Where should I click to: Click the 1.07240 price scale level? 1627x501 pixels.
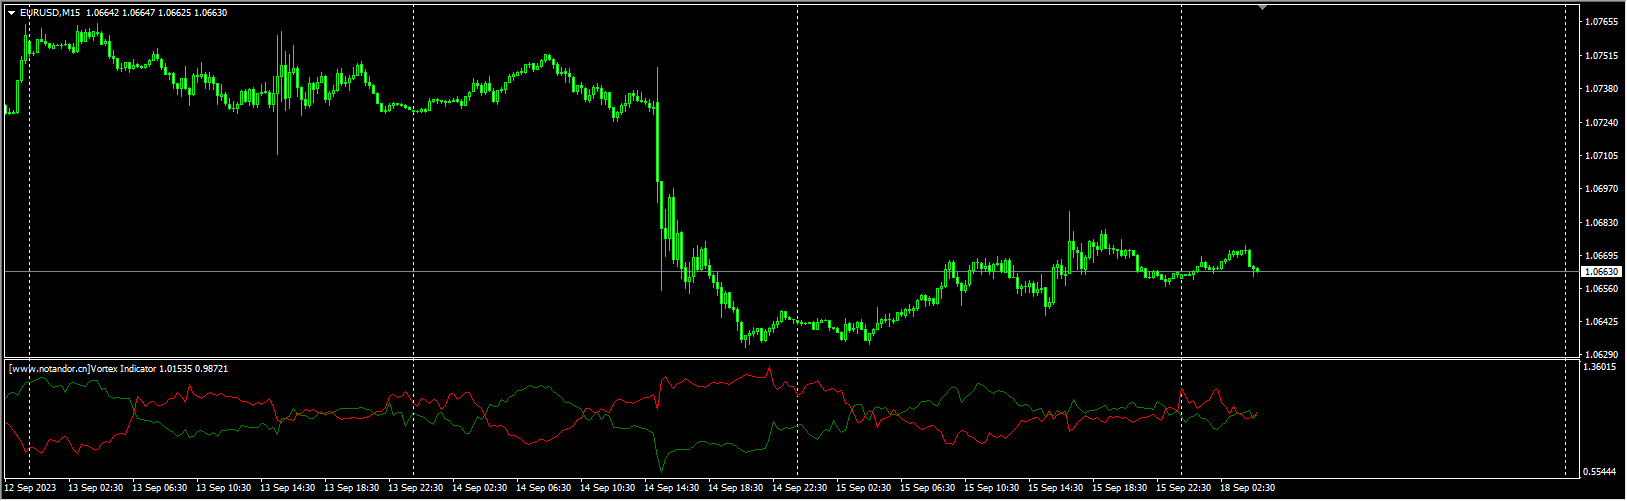point(1603,123)
